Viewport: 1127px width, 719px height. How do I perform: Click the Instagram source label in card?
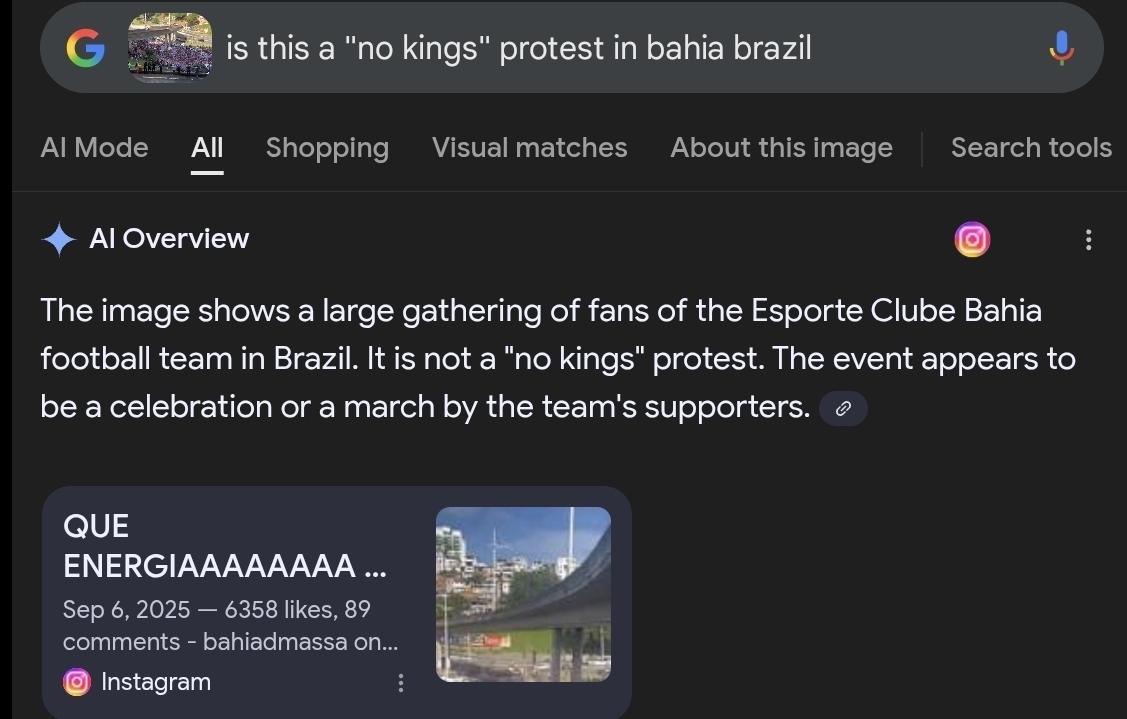coord(156,682)
